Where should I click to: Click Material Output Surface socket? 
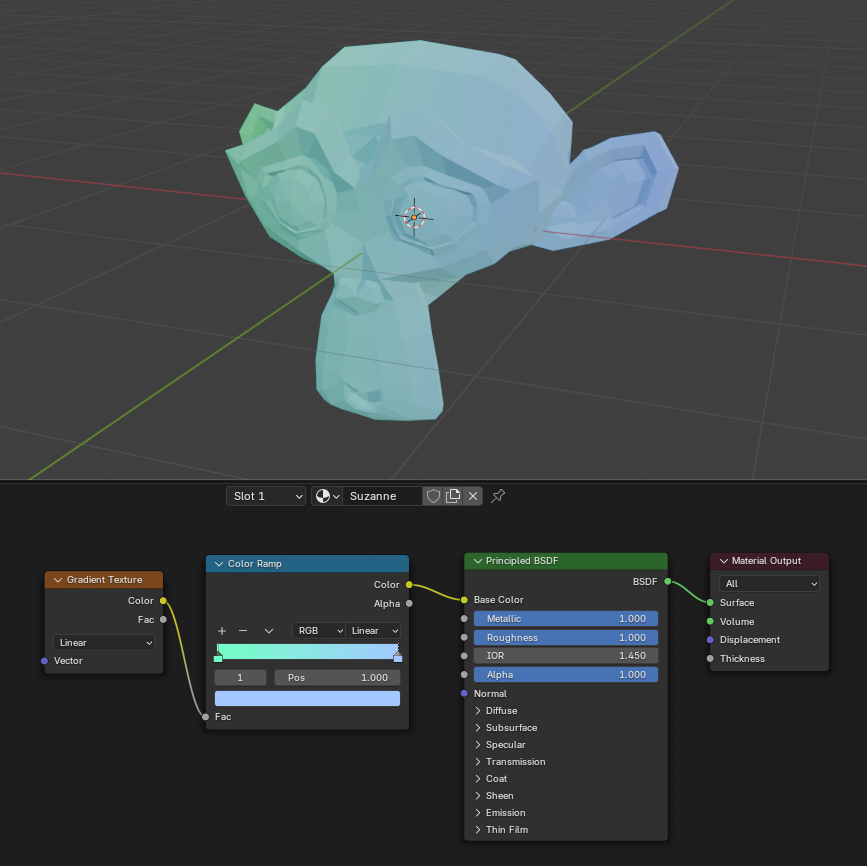[710, 603]
